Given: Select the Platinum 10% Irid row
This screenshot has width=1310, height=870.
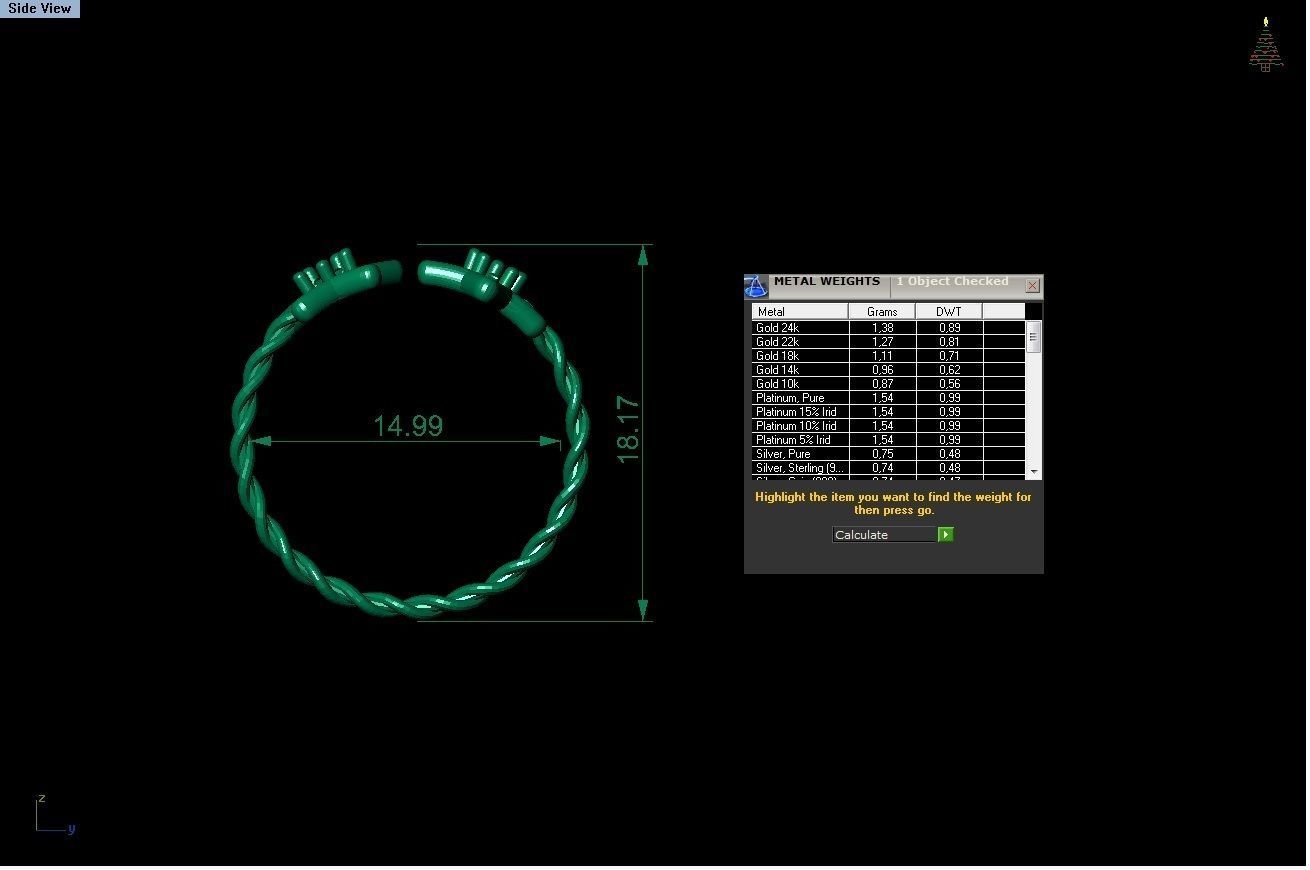Looking at the screenshot, I should click(x=888, y=426).
